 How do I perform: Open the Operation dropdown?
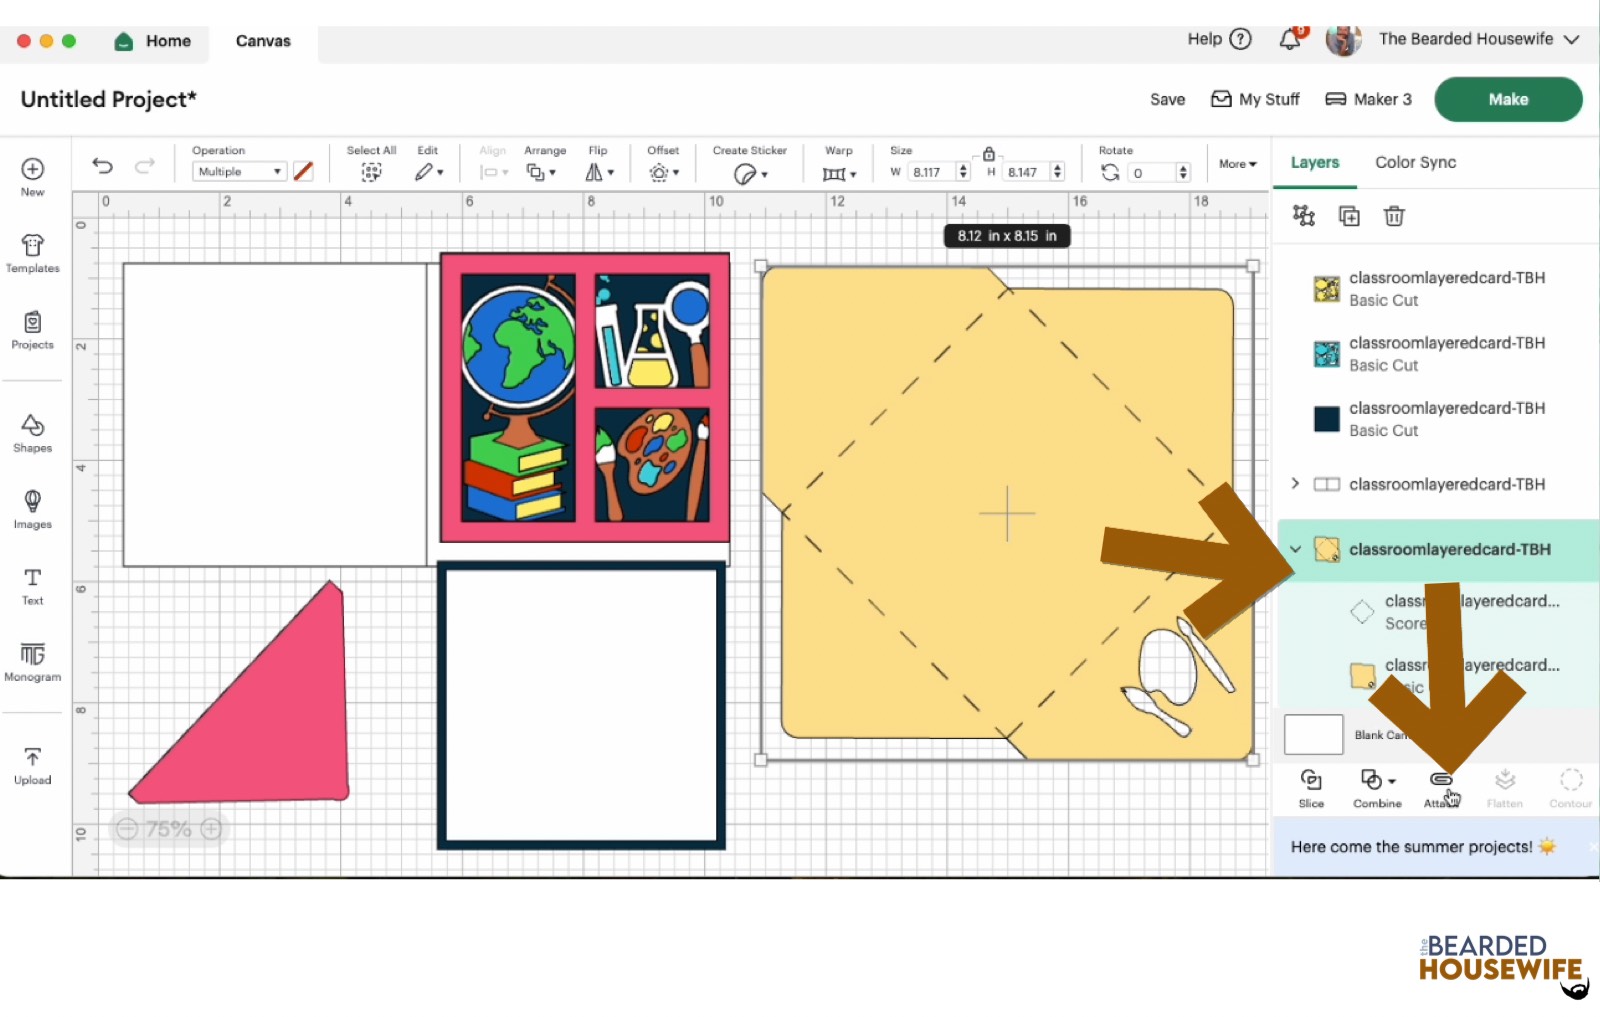[239, 172]
